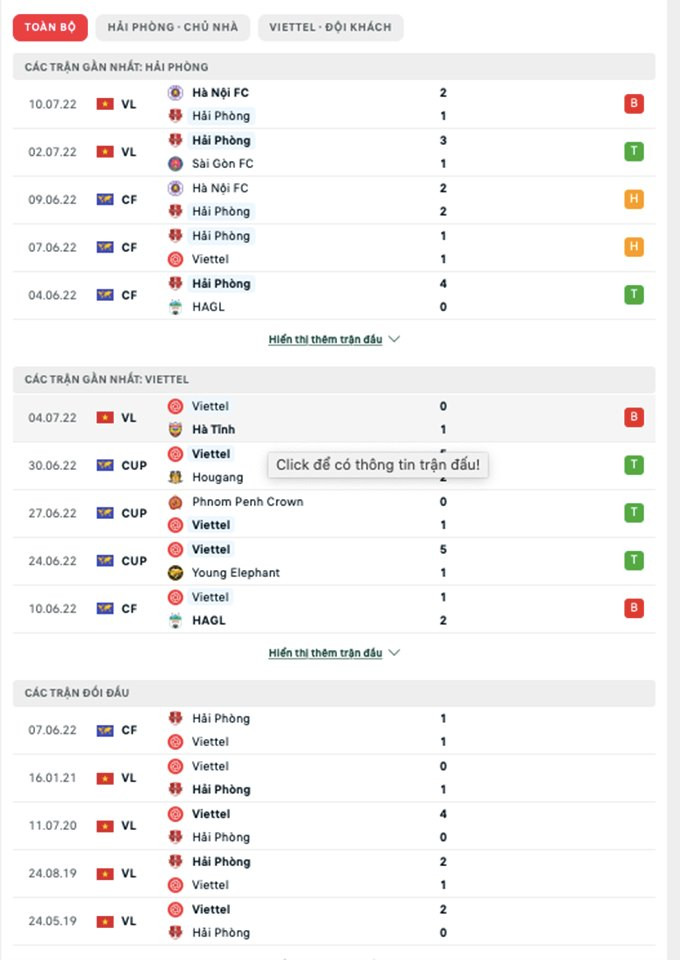Expand more Hải Phòng matches with the chevron
This screenshot has height=960, width=680.
[x=394, y=340]
